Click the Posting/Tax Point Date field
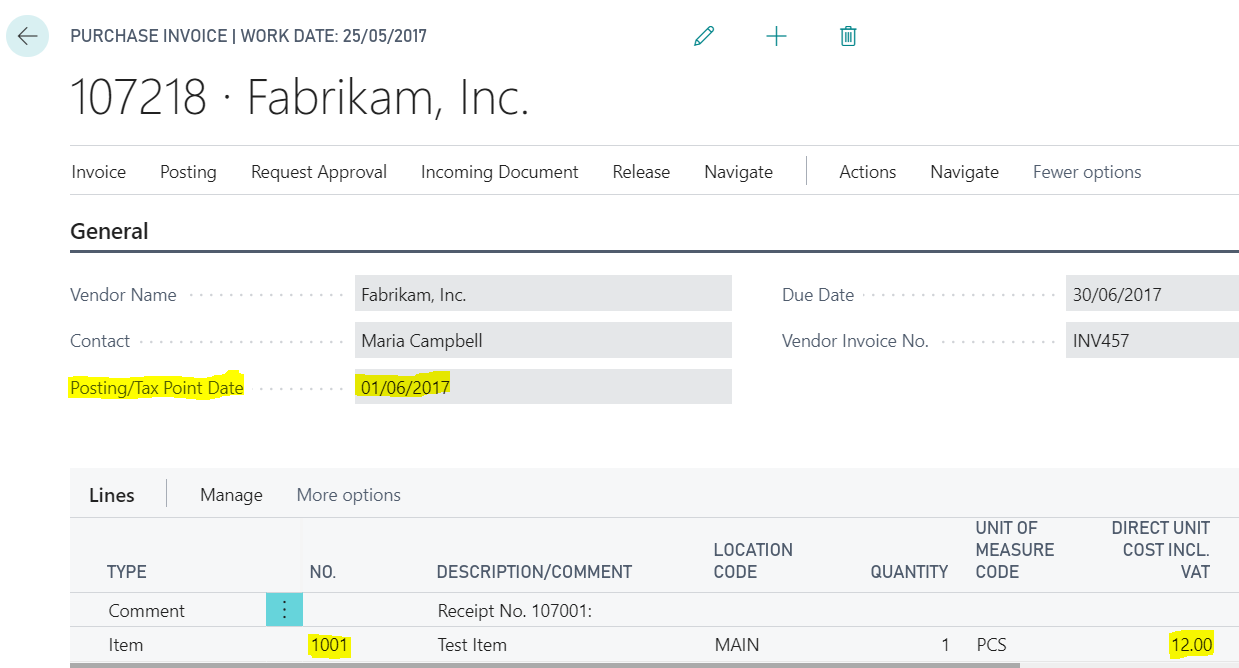Screen dimensions: 1239x668 point(542,387)
